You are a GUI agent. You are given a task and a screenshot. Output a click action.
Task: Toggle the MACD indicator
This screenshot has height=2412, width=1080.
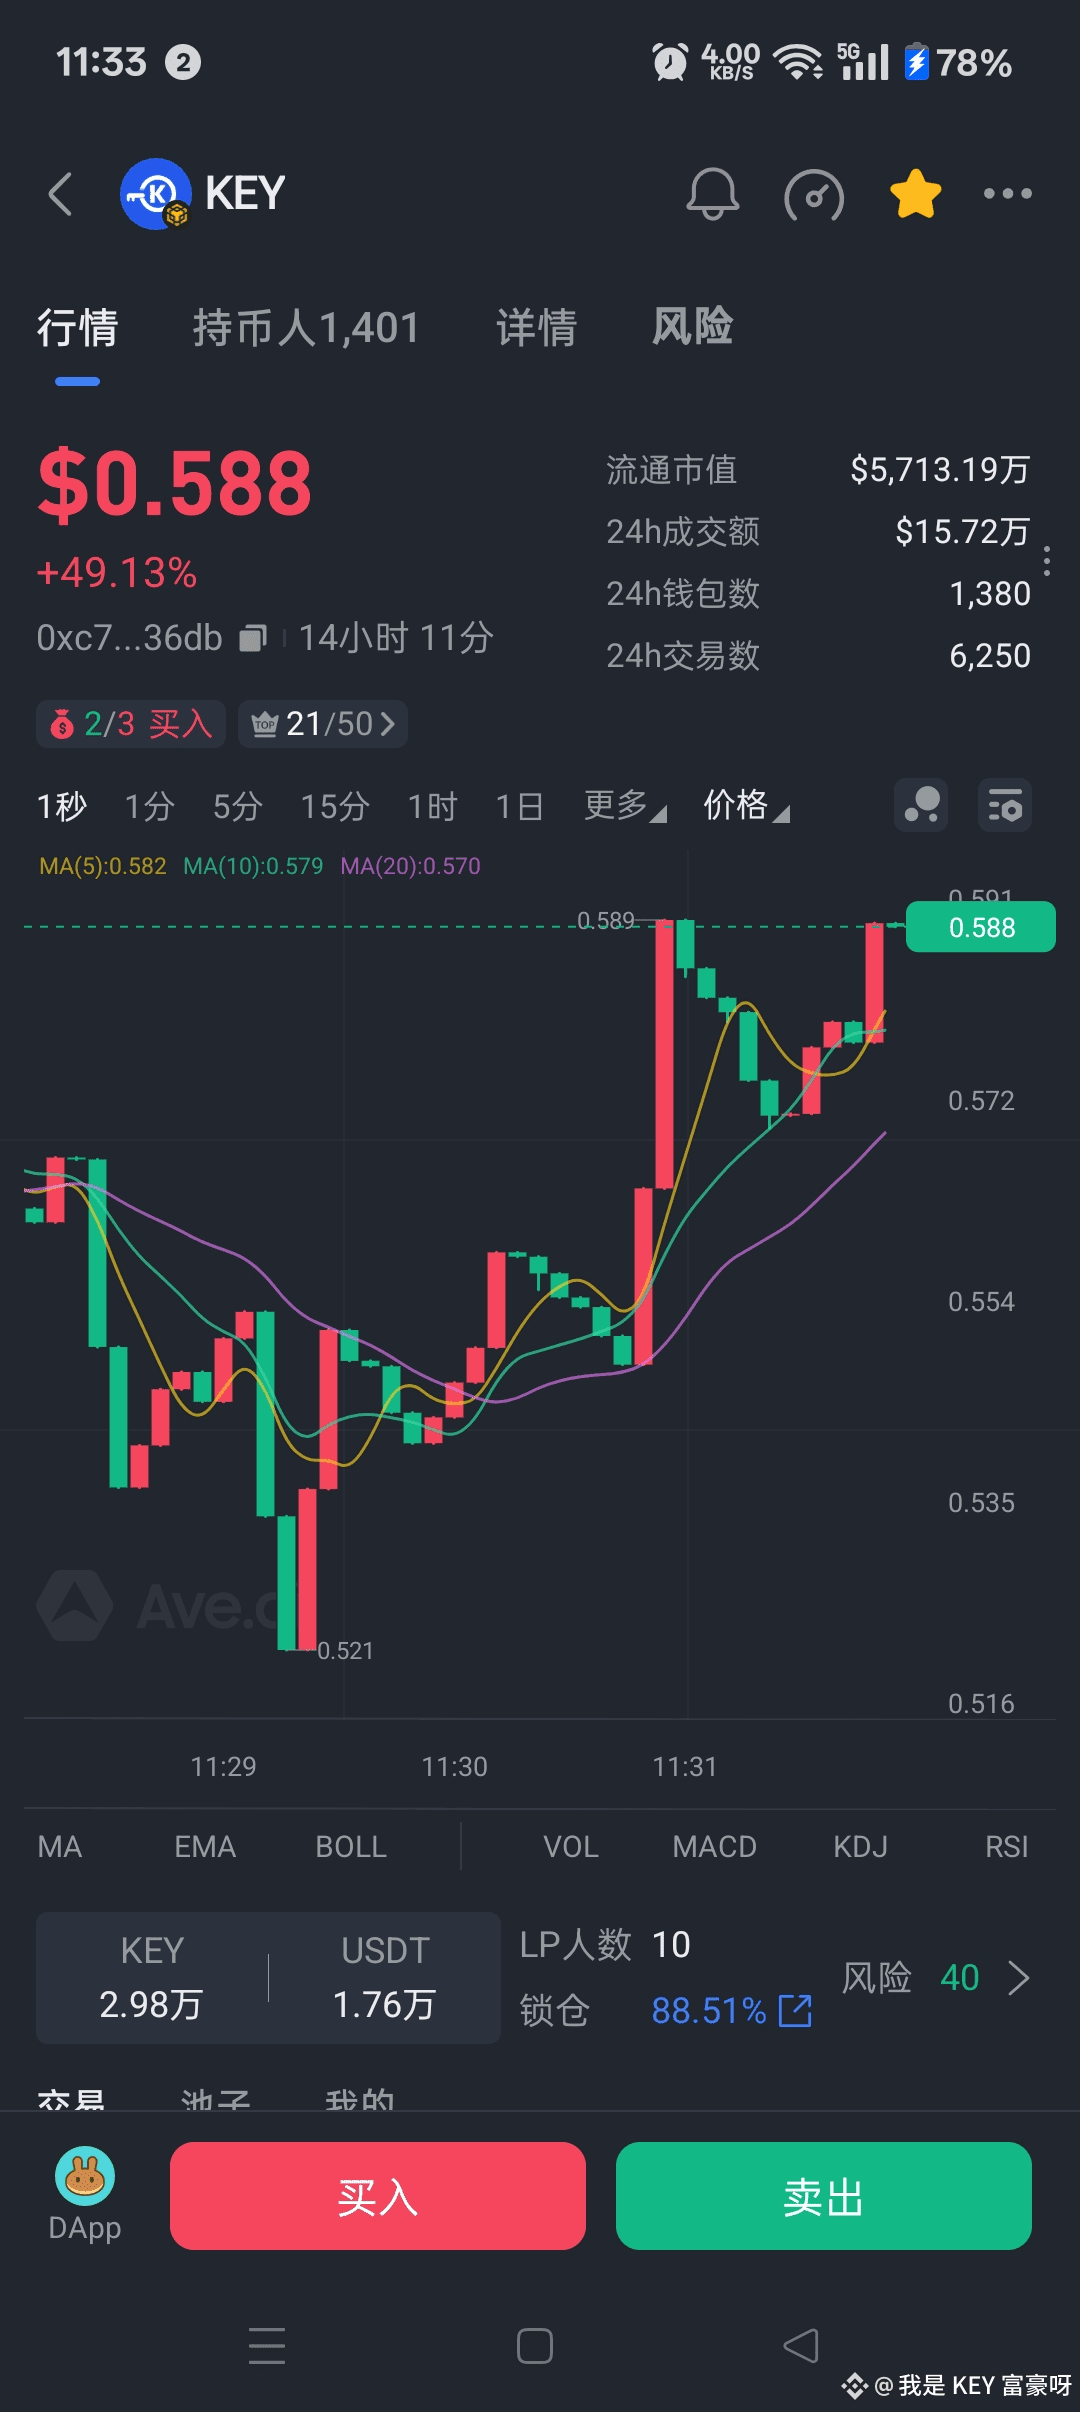(x=714, y=1846)
